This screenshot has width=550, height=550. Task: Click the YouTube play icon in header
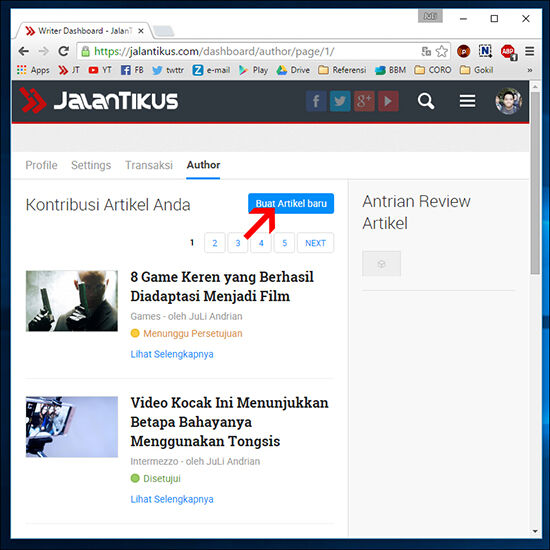[388, 101]
